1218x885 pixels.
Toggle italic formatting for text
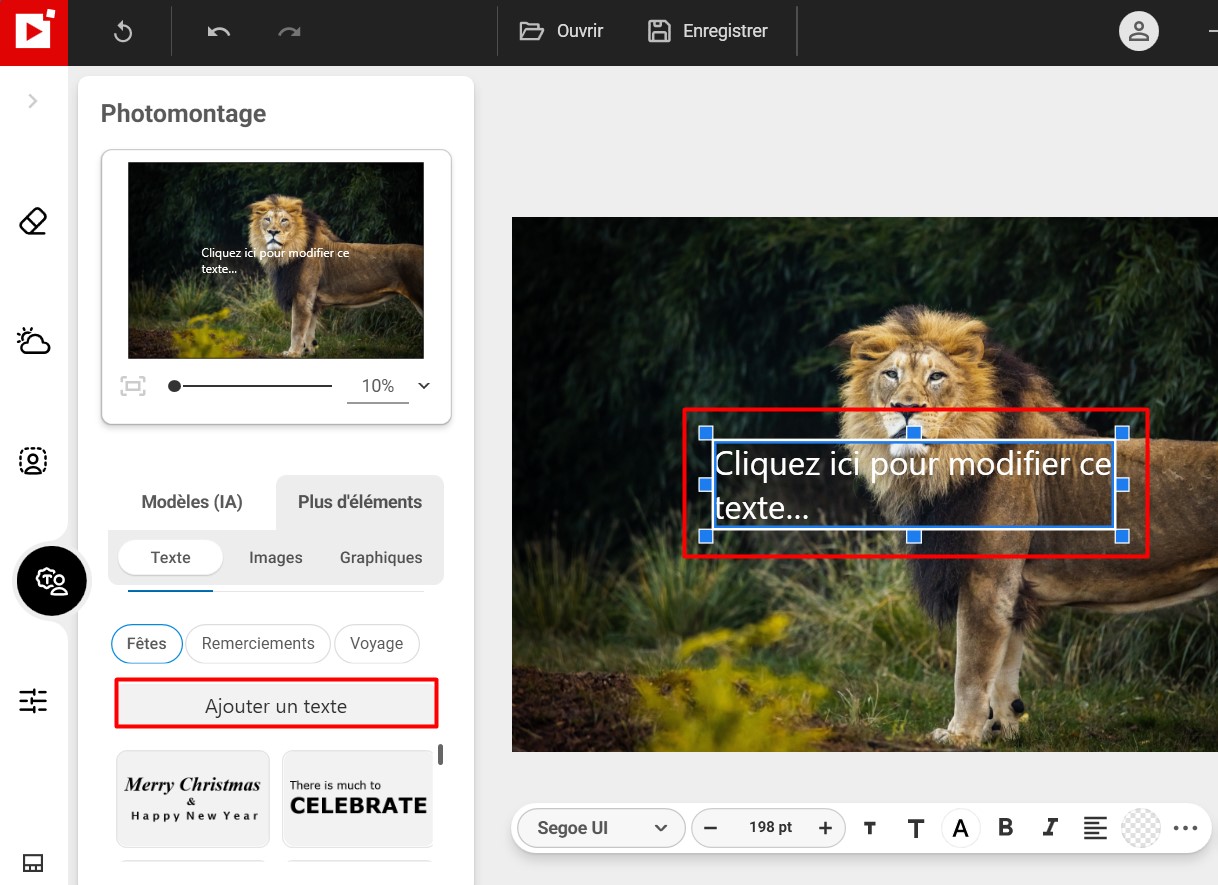click(1050, 827)
